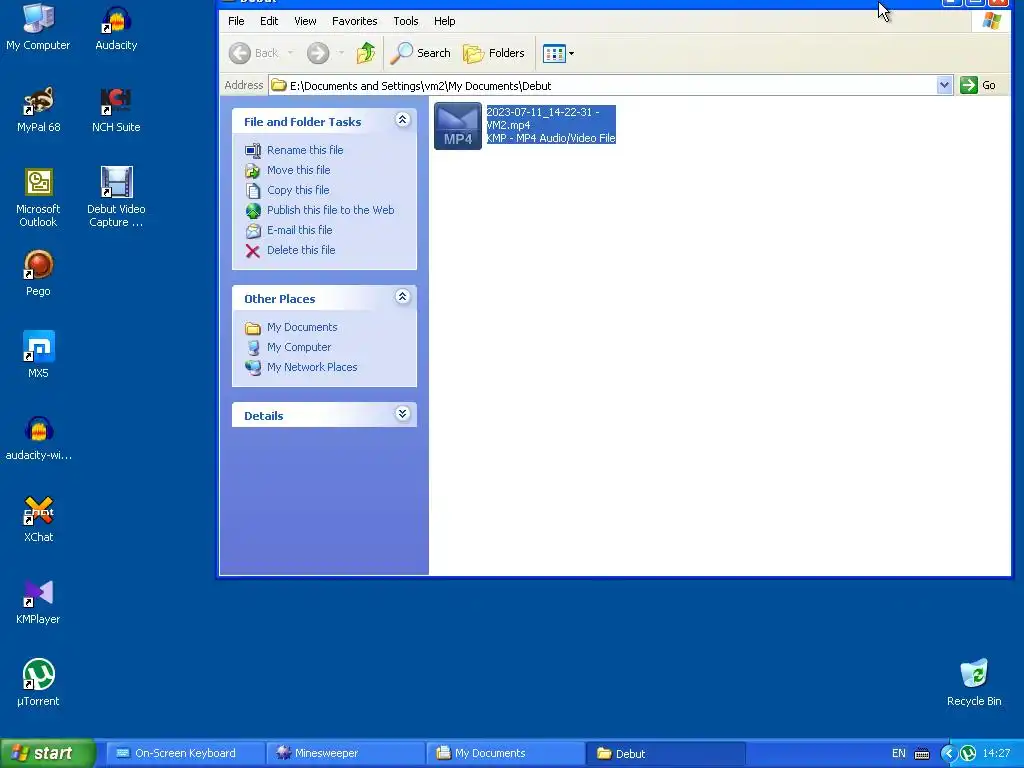1024x768 pixels.
Task: Select audacity-wi... installer icon
Action: tap(39, 438)
